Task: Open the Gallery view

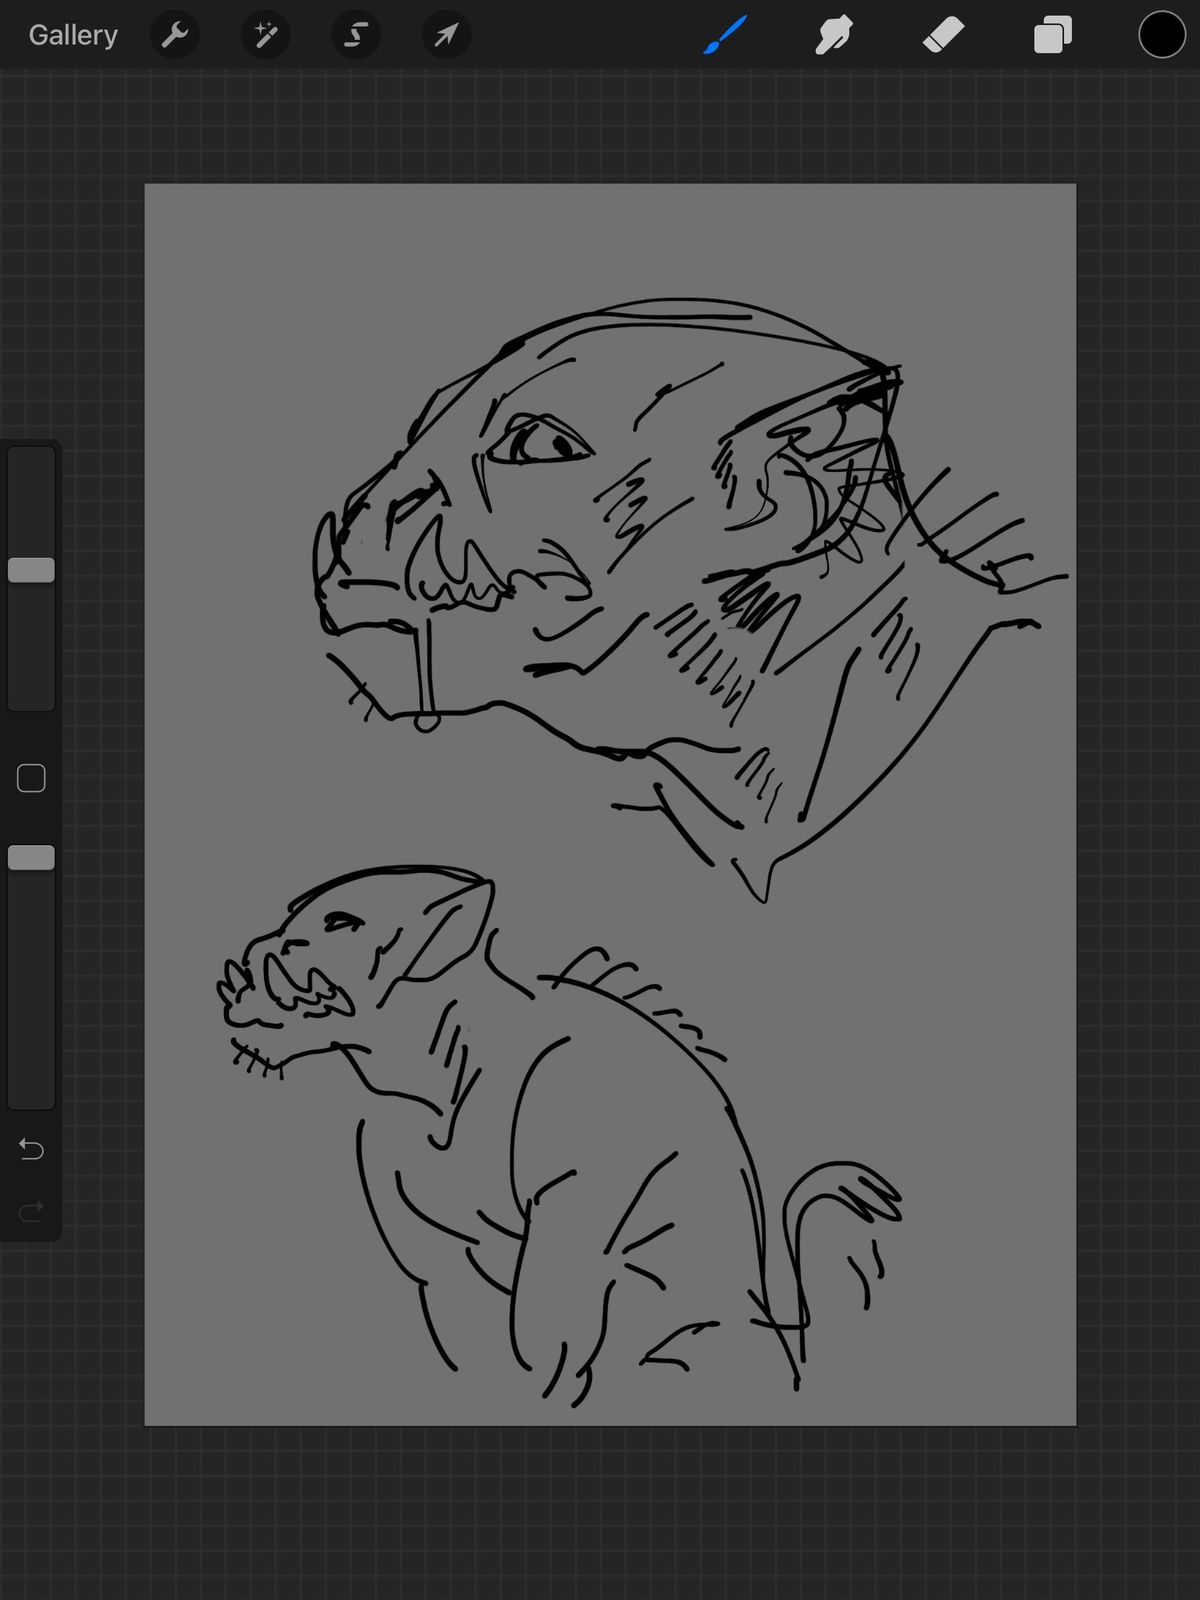Action: [x=73, y=35]
